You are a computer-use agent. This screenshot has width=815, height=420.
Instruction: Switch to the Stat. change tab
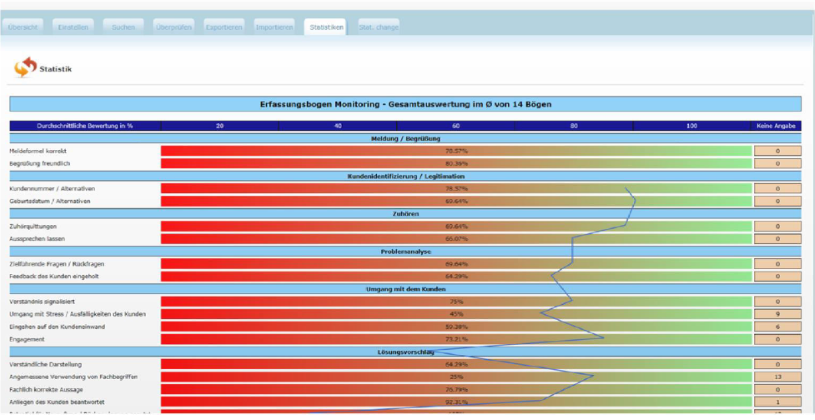click(378, 26)
